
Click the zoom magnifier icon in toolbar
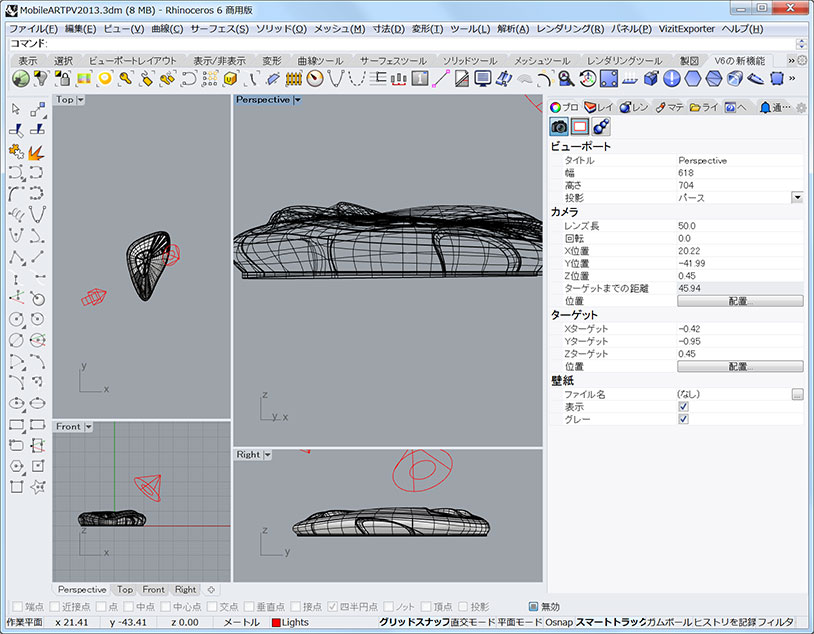(566, 78)
